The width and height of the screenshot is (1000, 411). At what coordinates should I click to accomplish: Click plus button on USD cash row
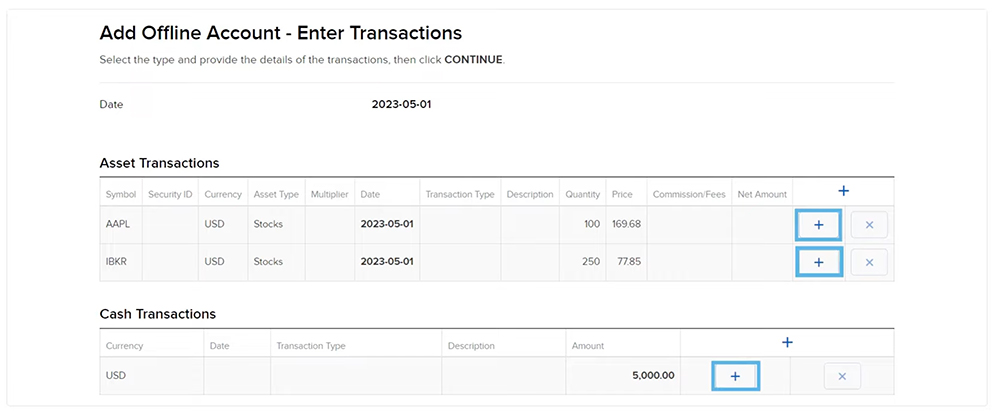[x=735, y=376]
